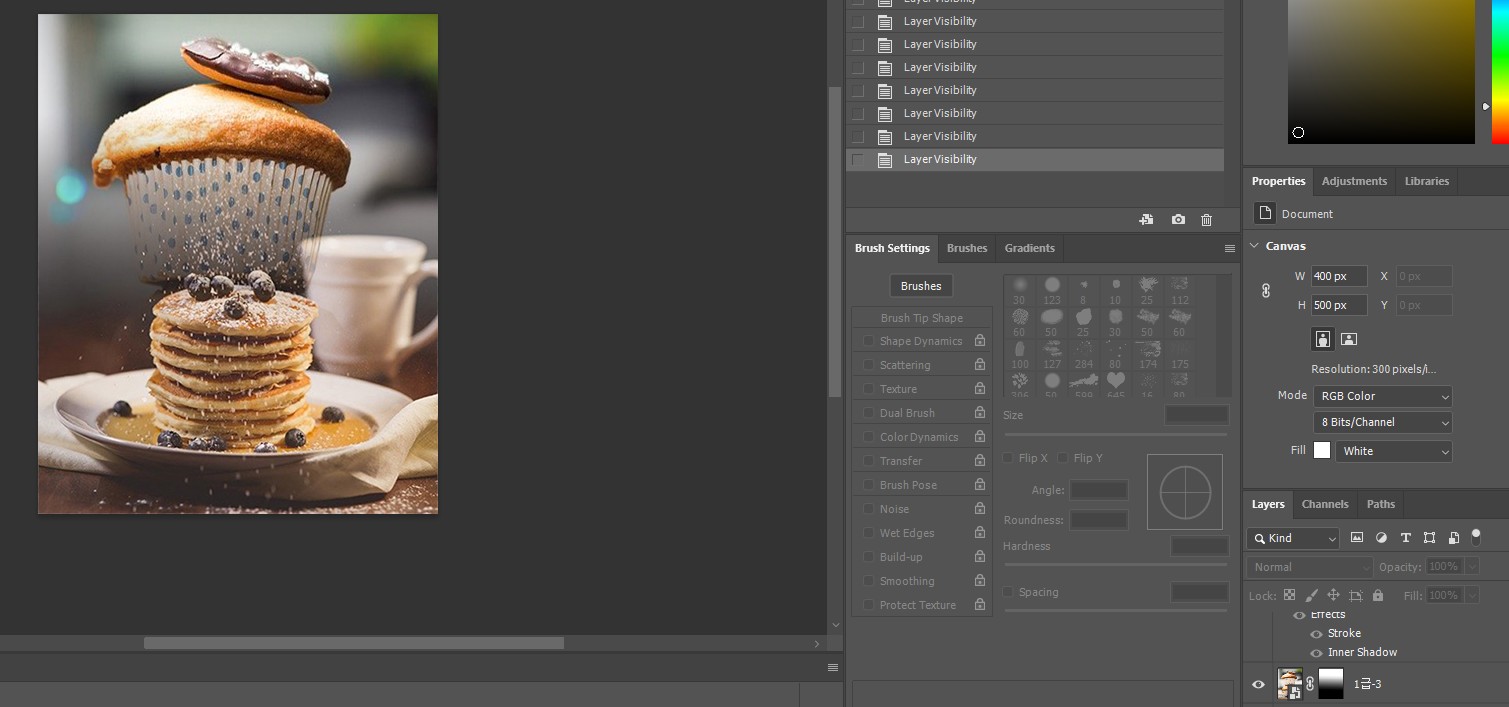Check the Flip X option
1509x707 pixels.
[1008, 458]
